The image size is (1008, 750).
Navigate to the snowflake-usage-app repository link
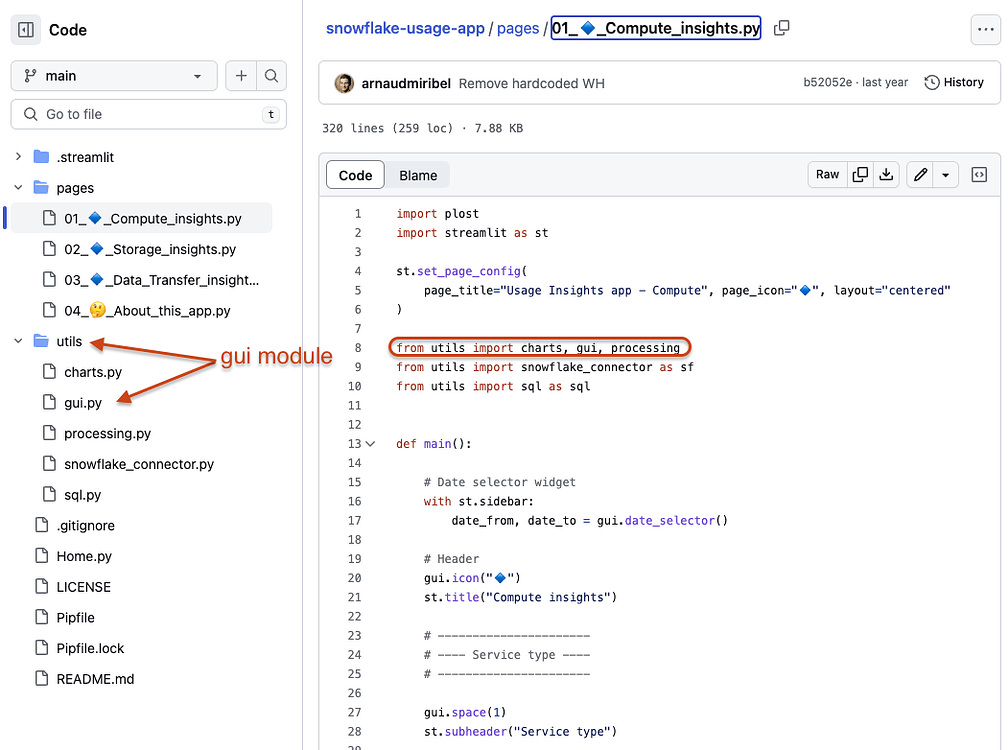[x=405, y=28]
